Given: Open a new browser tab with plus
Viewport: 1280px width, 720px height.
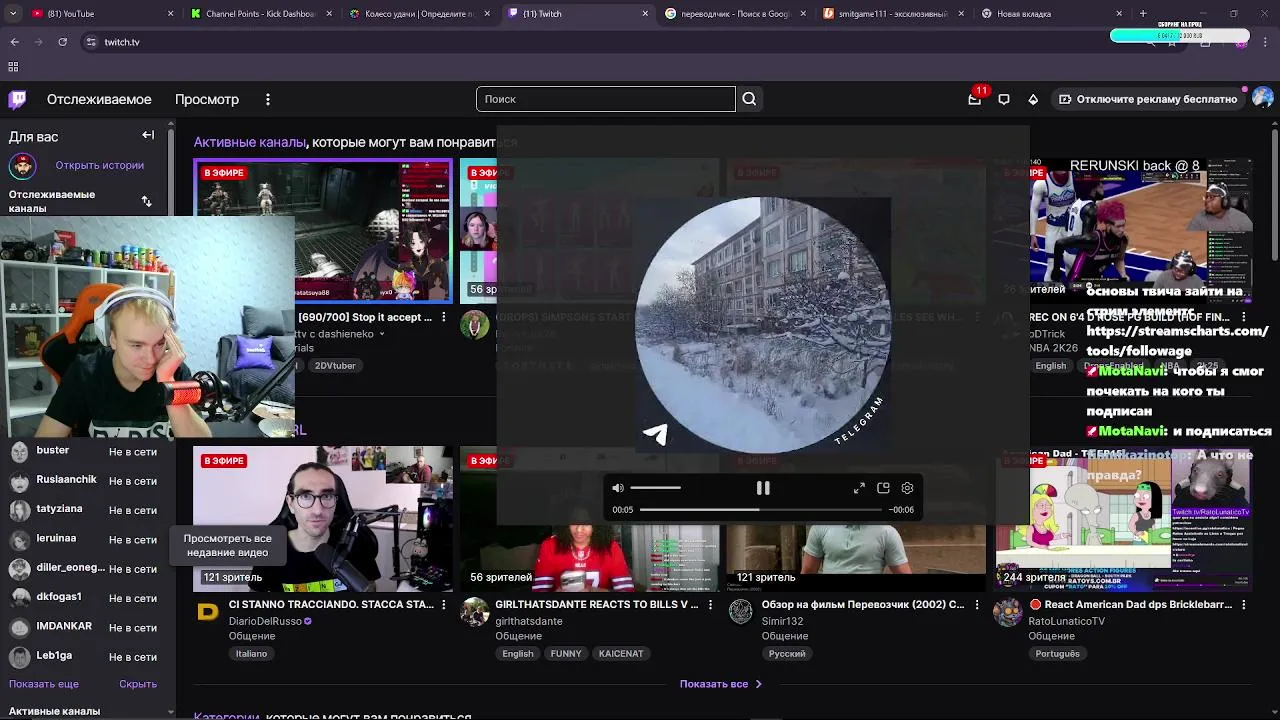Looking at the screenshot, I should pos(1143,14).
